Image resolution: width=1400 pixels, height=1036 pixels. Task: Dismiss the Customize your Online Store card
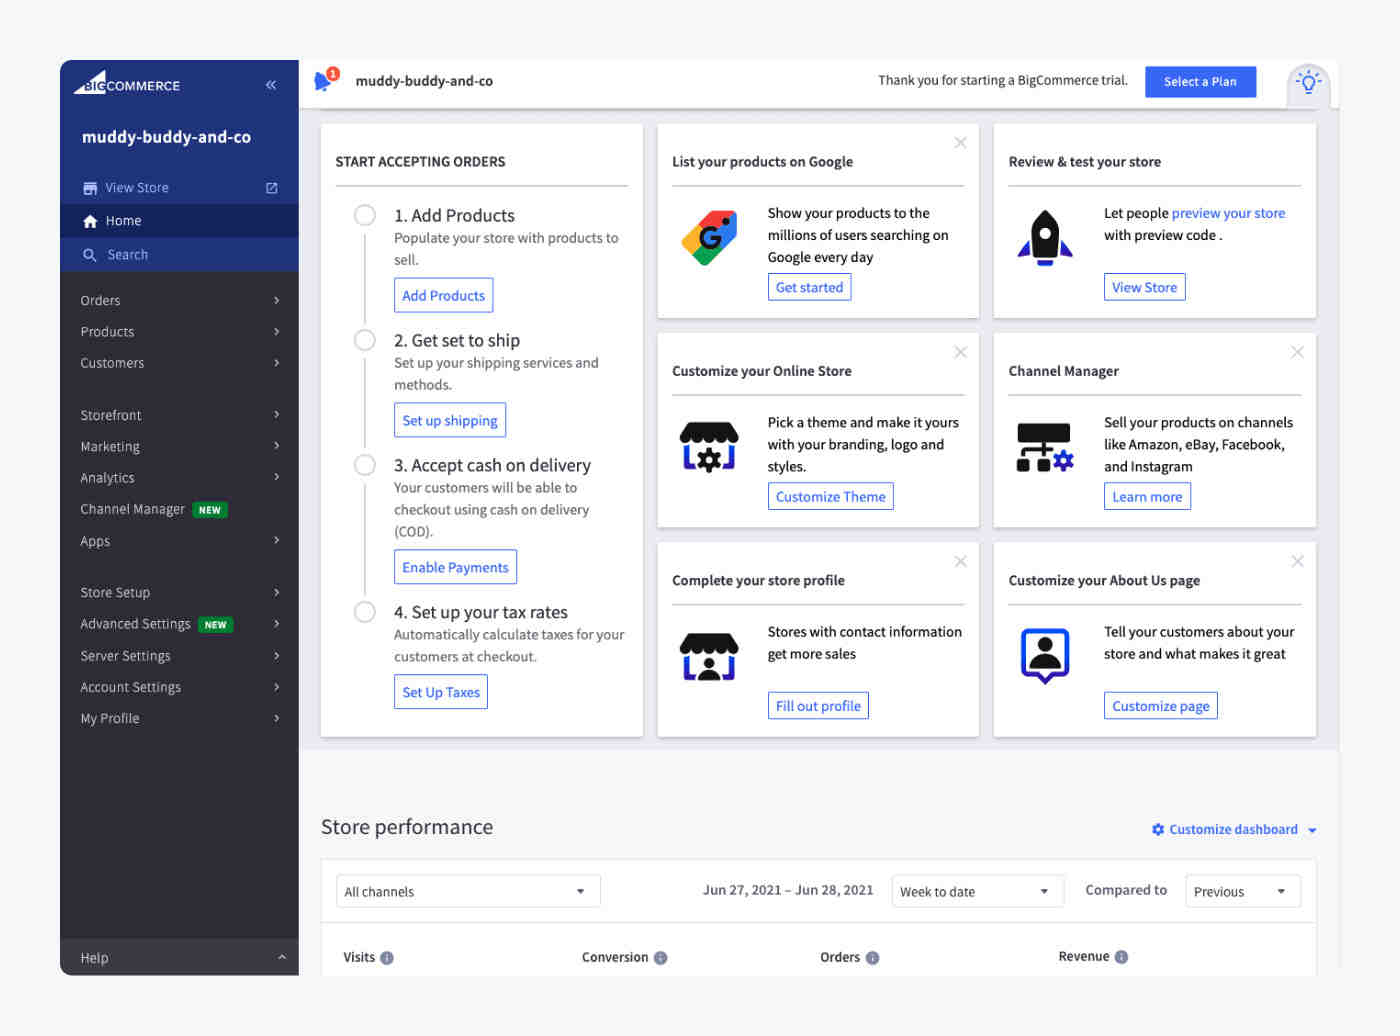click(960, 352)
